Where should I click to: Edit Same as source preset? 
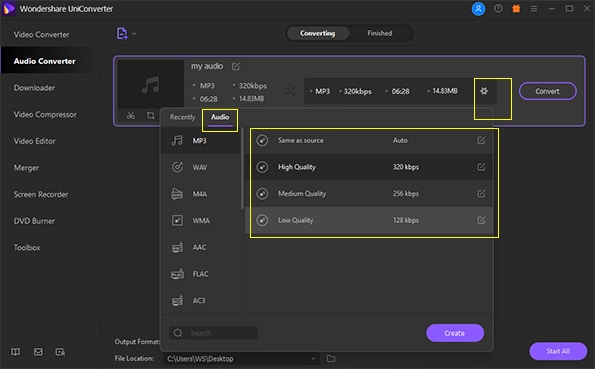pyautogui.click(x=481, y=140)
